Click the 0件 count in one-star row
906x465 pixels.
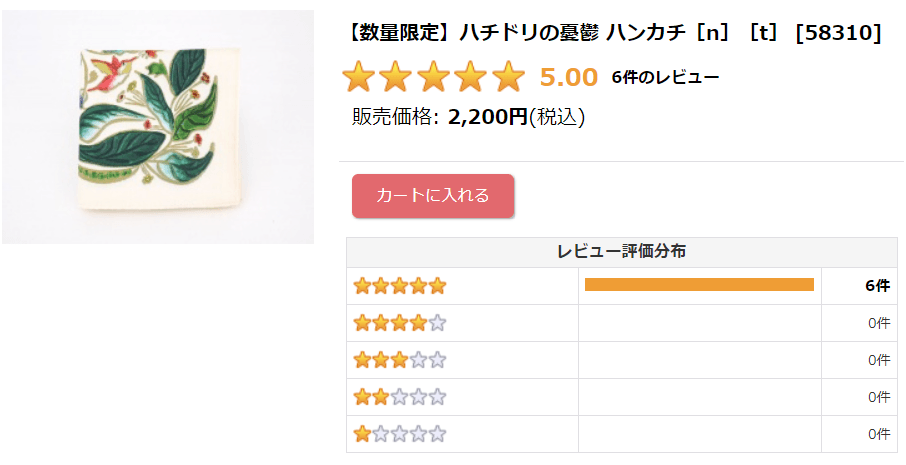(x=878, y=434)
